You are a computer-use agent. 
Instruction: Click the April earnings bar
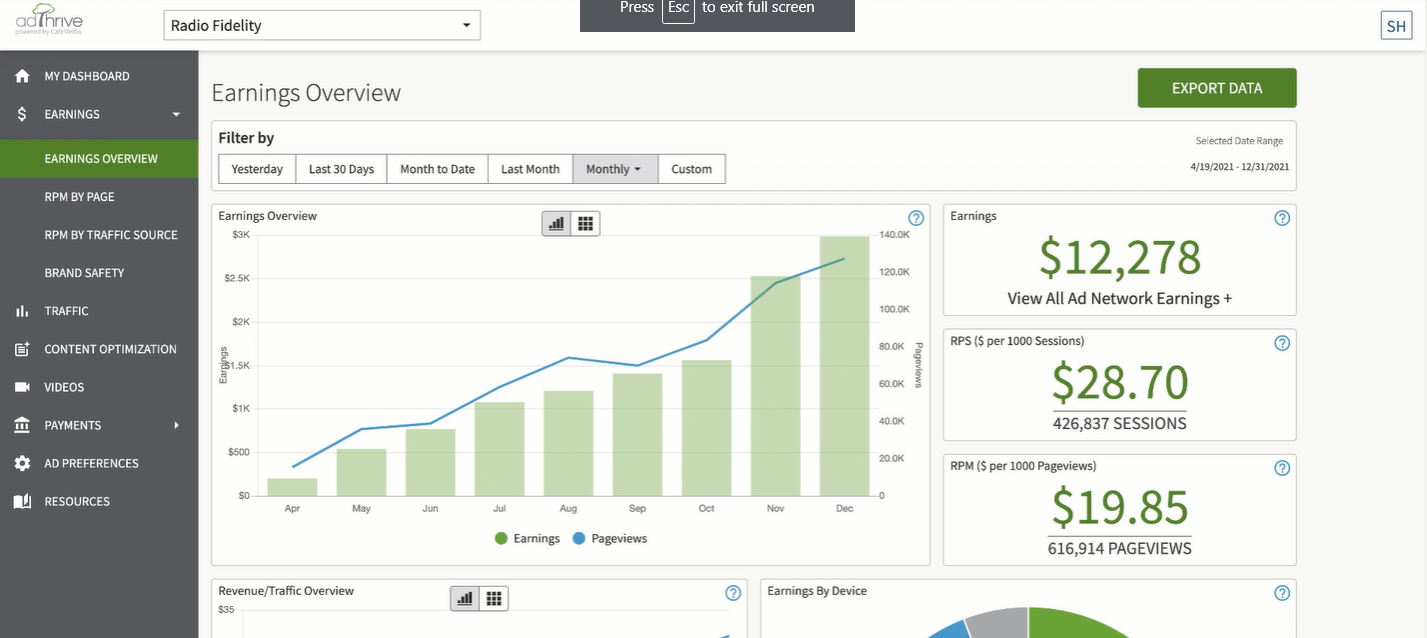[292, 487]
